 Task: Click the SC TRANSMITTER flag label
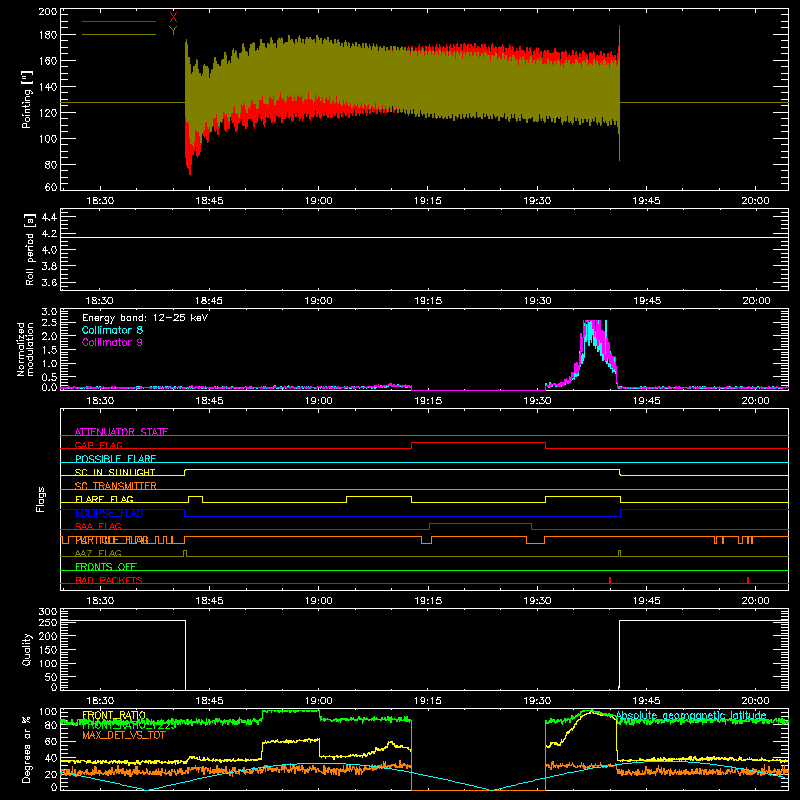pos(115,486)
